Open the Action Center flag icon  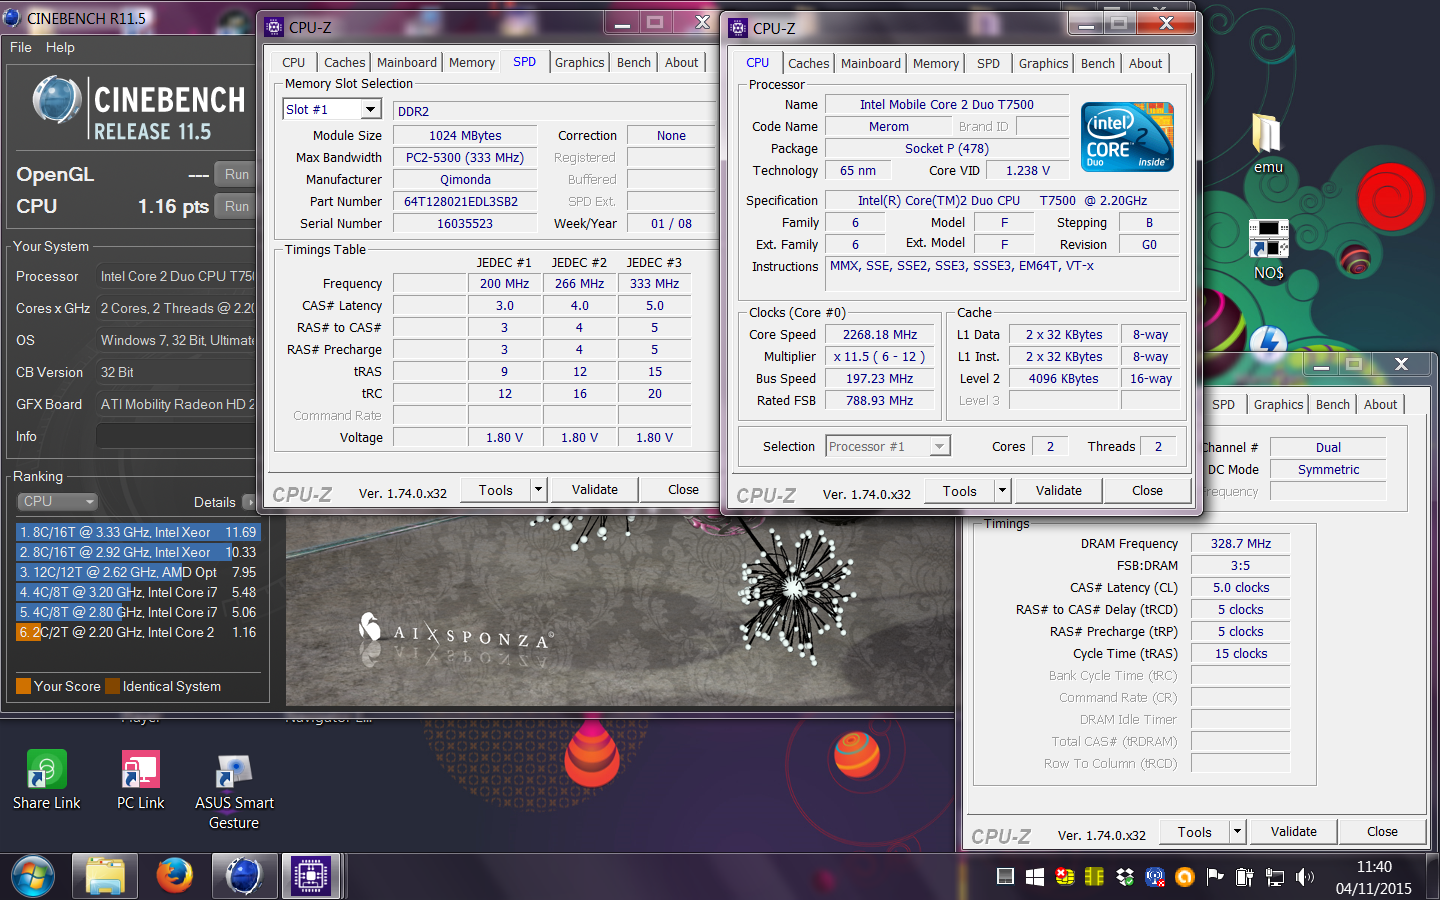click(1215, 877)
